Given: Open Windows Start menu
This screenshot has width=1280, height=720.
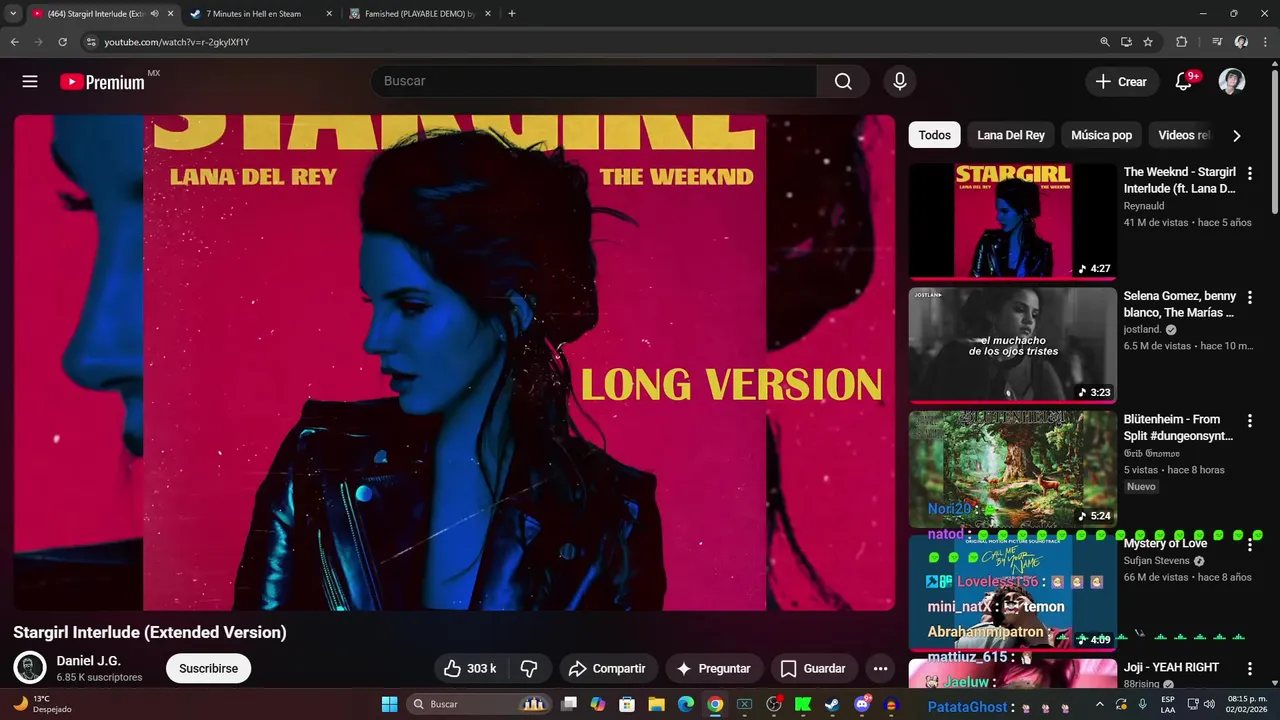Looking at the screenshot, I should point(390,705).
